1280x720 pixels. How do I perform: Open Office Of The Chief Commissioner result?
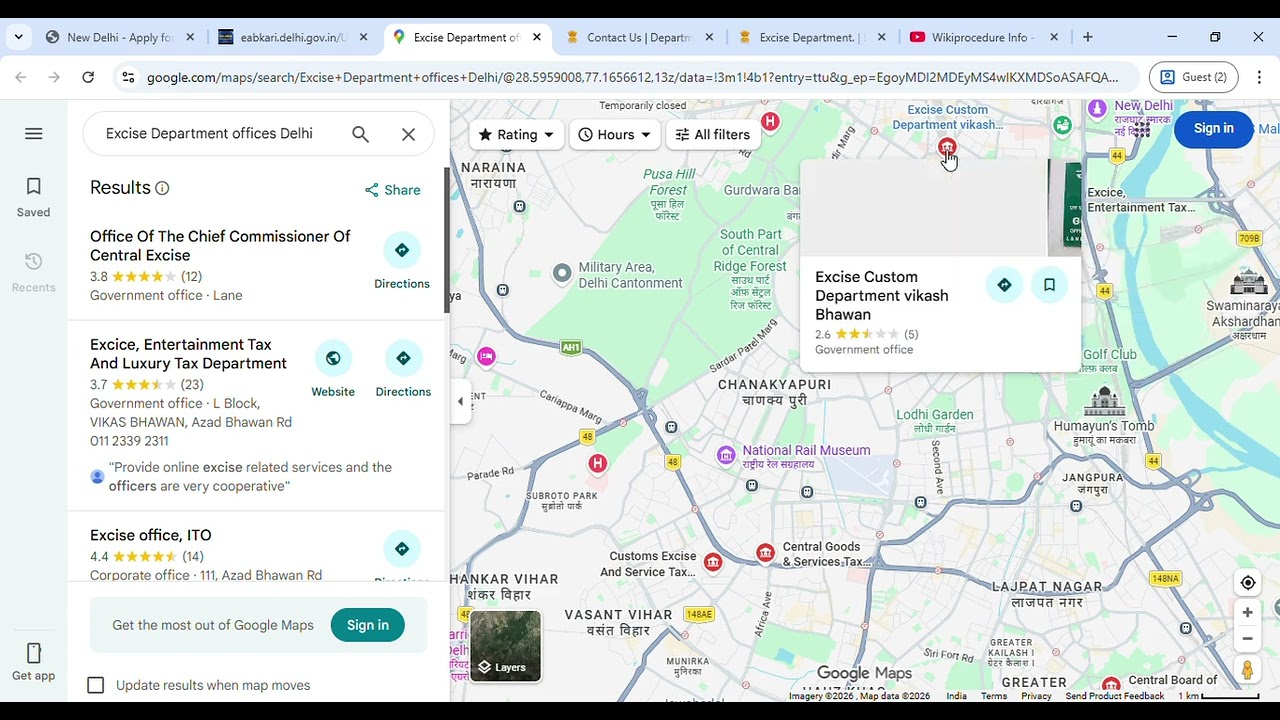click(220, 246)
